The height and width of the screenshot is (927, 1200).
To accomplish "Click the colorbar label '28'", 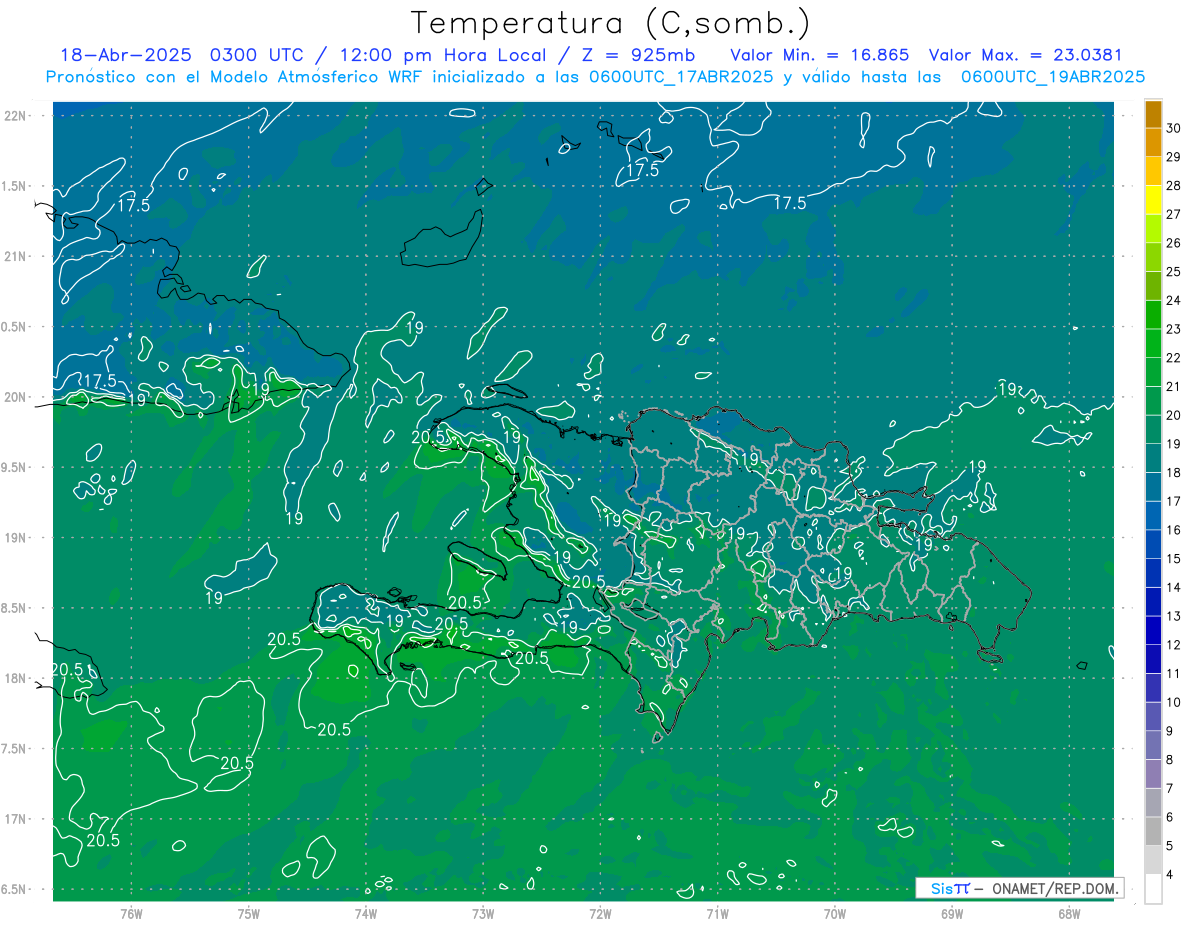I will [1174, 186].
